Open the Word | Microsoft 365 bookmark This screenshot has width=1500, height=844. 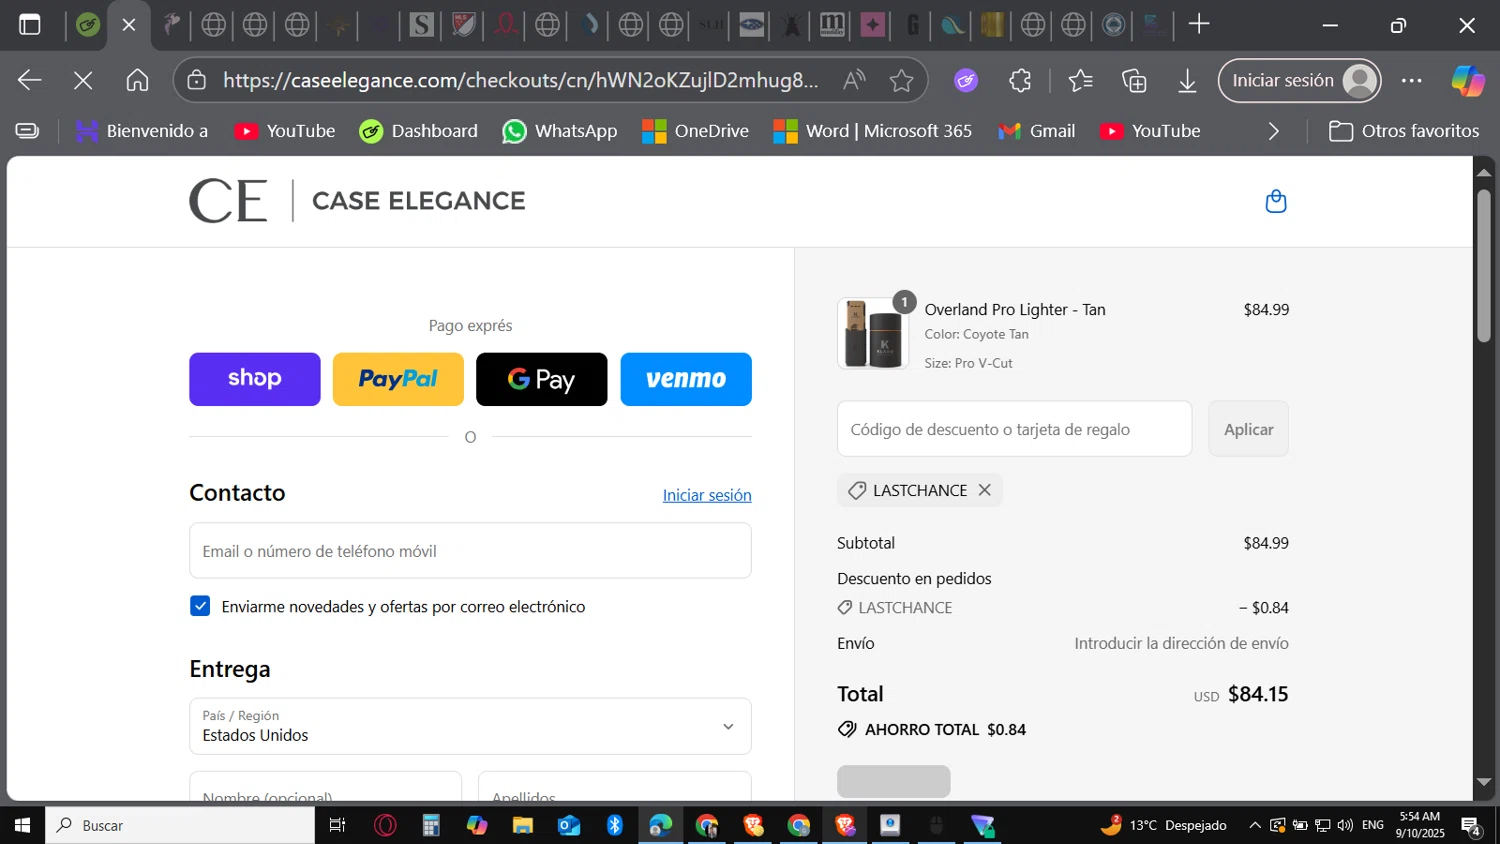point(873,131)
